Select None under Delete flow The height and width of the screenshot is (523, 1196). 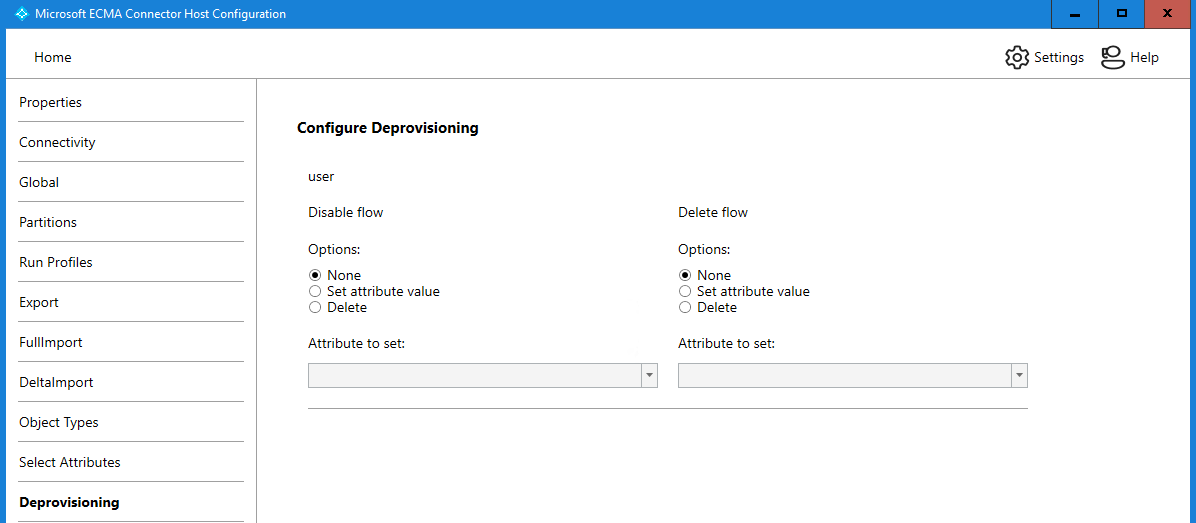pos(685,275)
